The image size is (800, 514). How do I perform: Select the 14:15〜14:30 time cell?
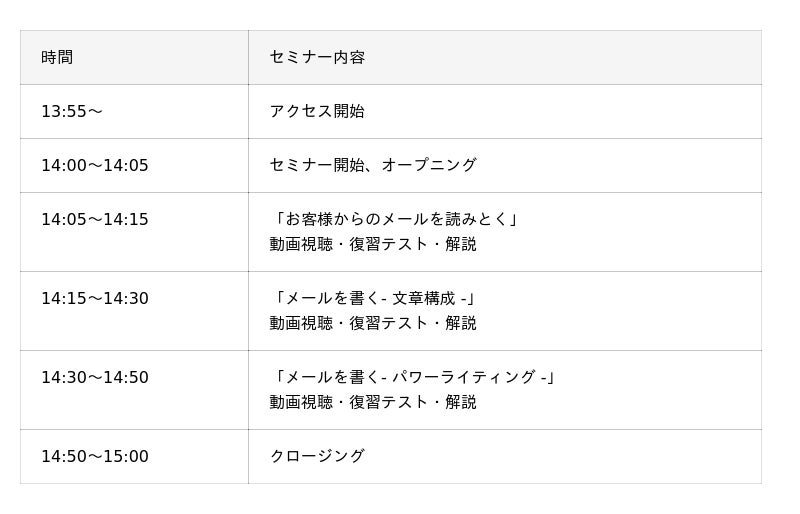[x=94, y=298]
